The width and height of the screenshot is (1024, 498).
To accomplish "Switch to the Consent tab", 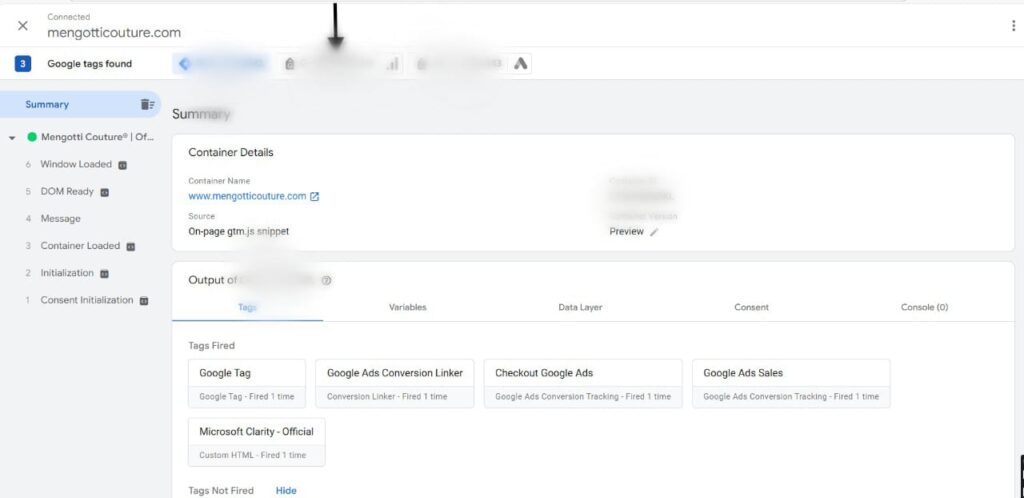I will [751, 307].
